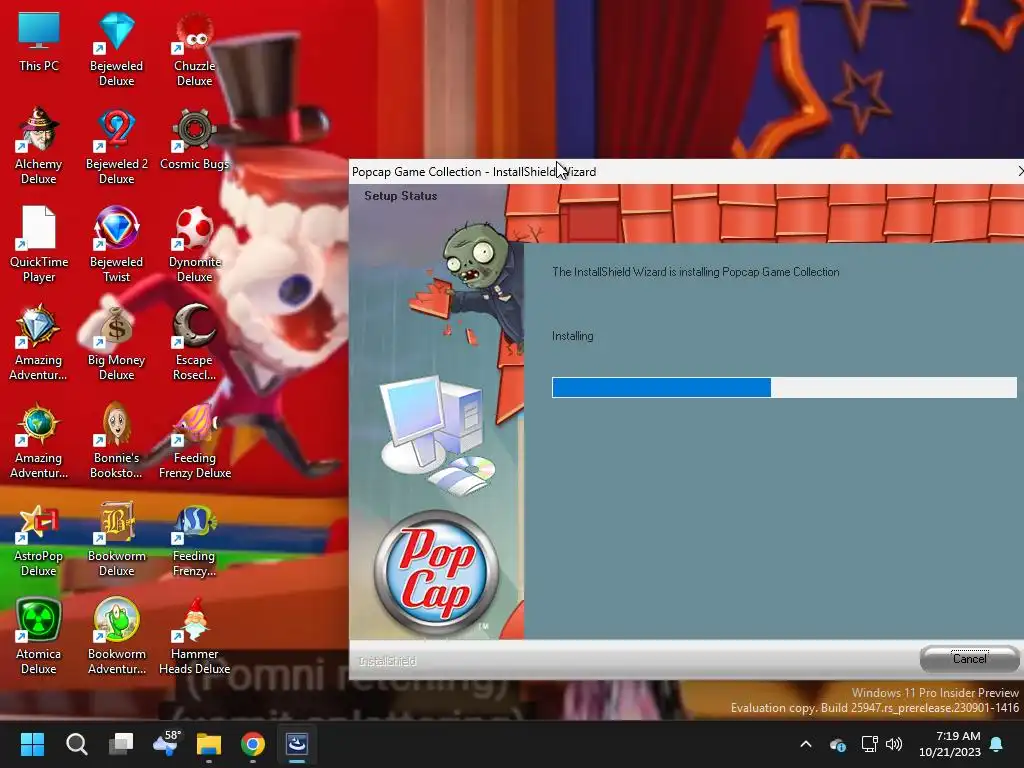Click the OneDrive tray icon
1024x768 pixels.
[838, 744]
